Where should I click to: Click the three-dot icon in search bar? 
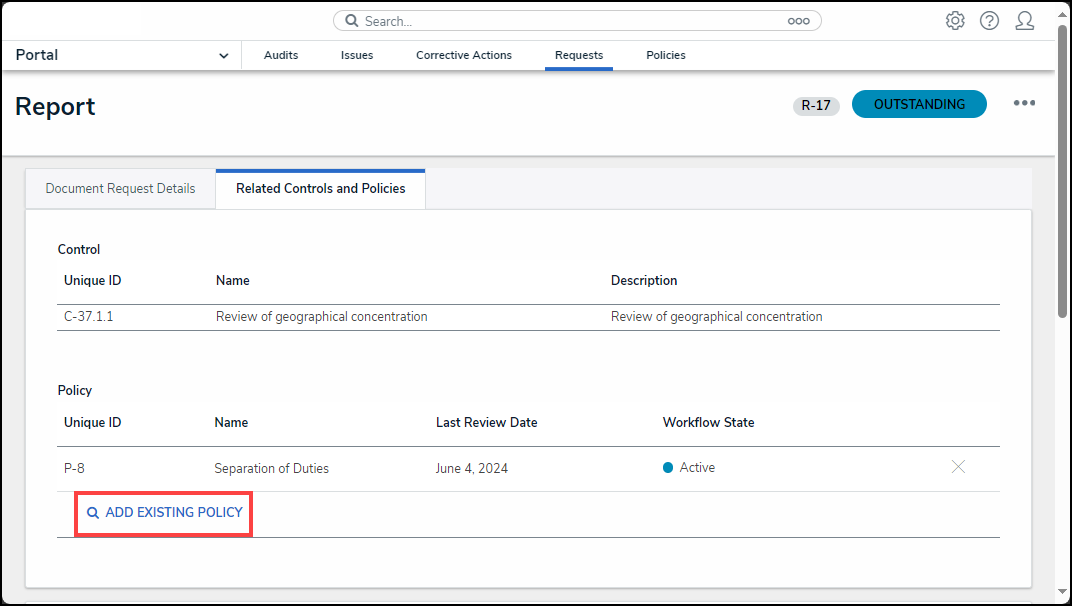798,21
